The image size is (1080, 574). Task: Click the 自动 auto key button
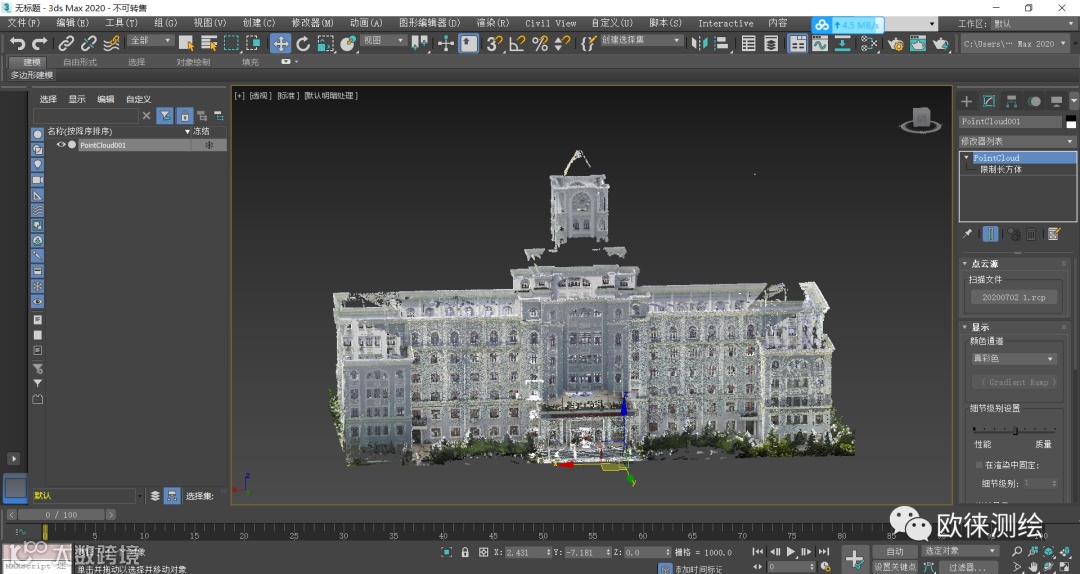point(894,551)
